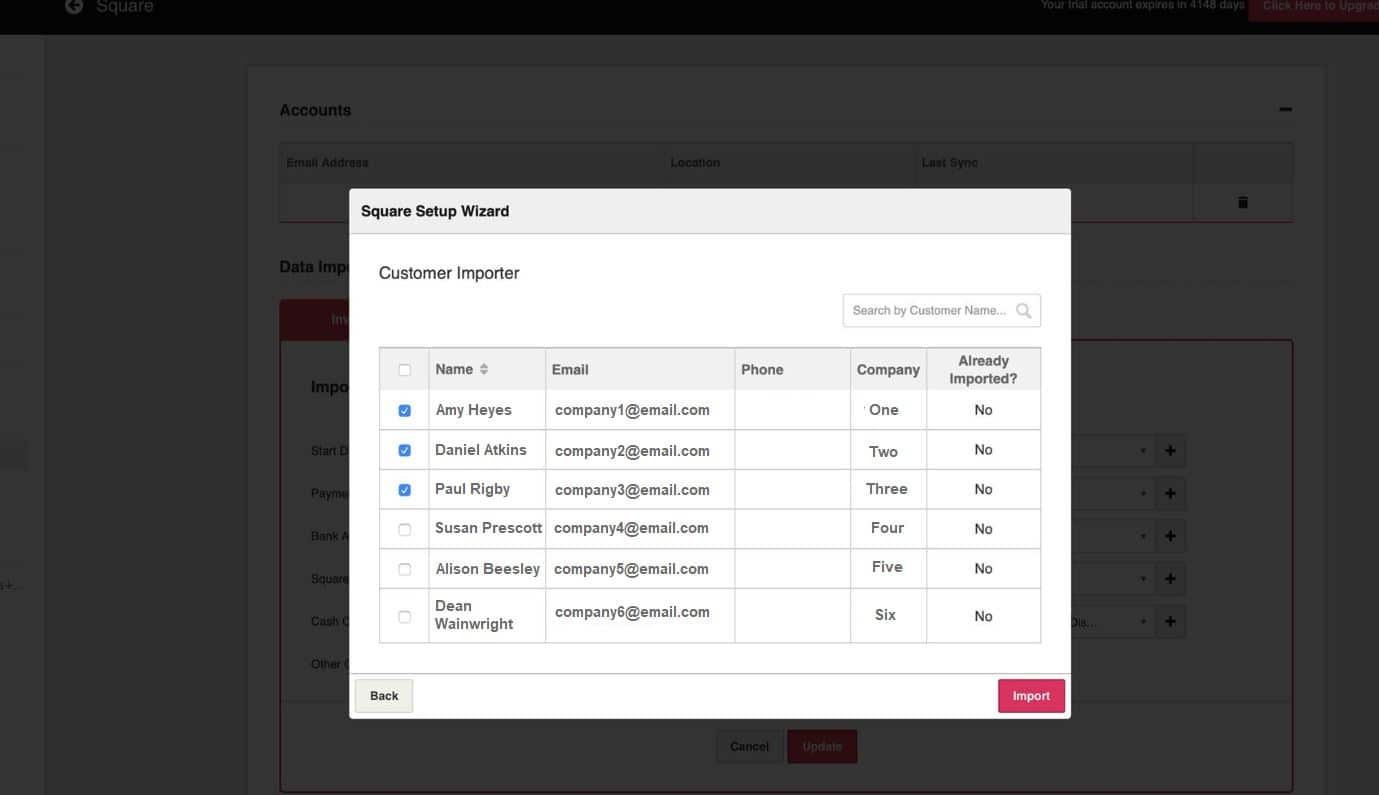The height and width of the screenshot is (795, 1379).
Task: Check the Susan Prescott checkbox
Action: coord(405,529)
